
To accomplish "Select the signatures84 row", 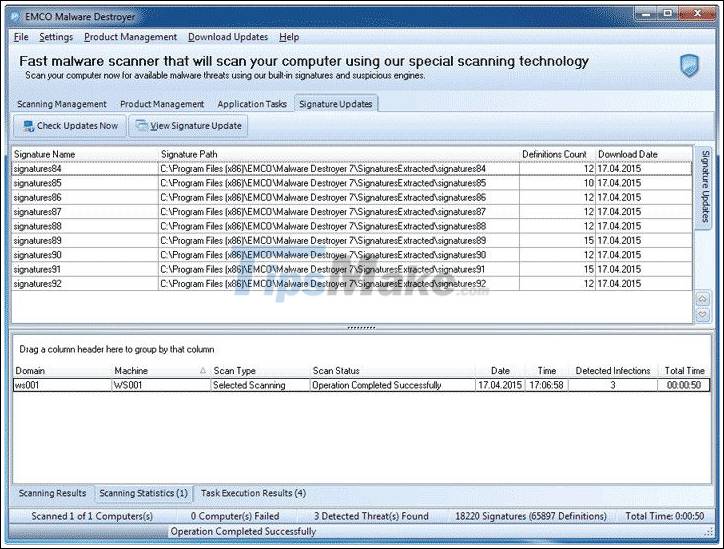I will pyautogui.click(x=352, y=169).
